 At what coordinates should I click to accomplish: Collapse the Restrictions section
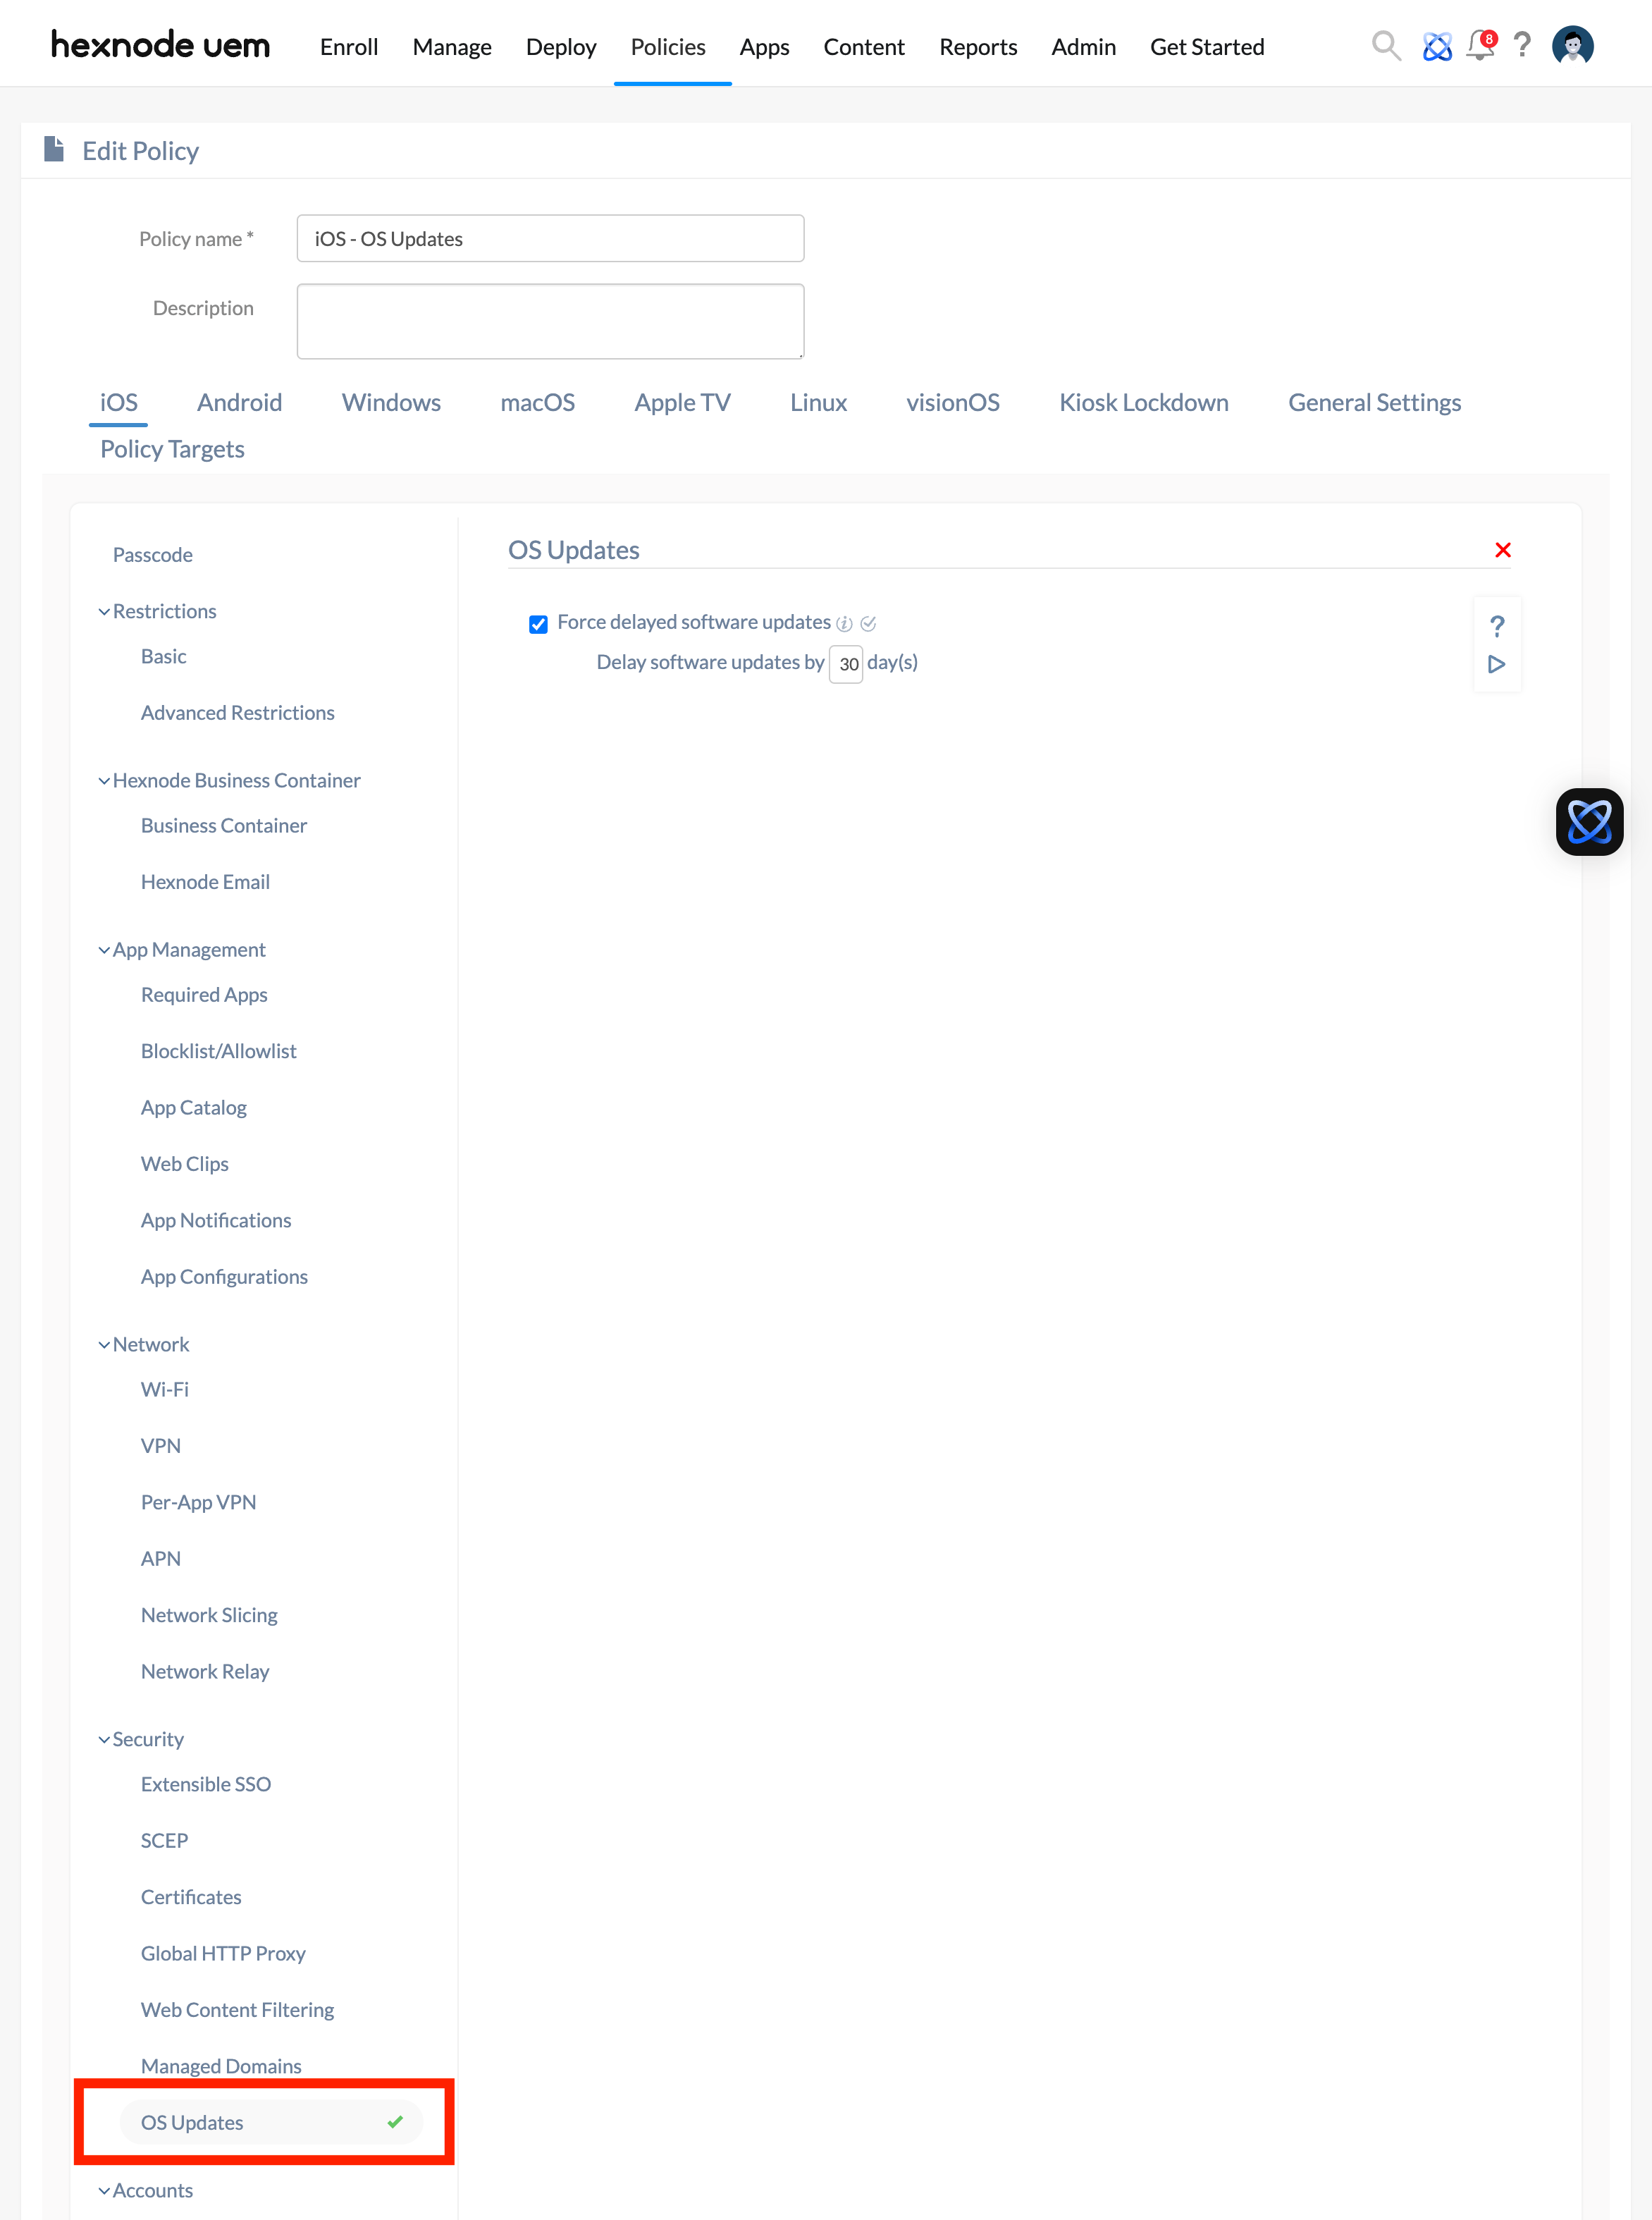click(104, 612)
